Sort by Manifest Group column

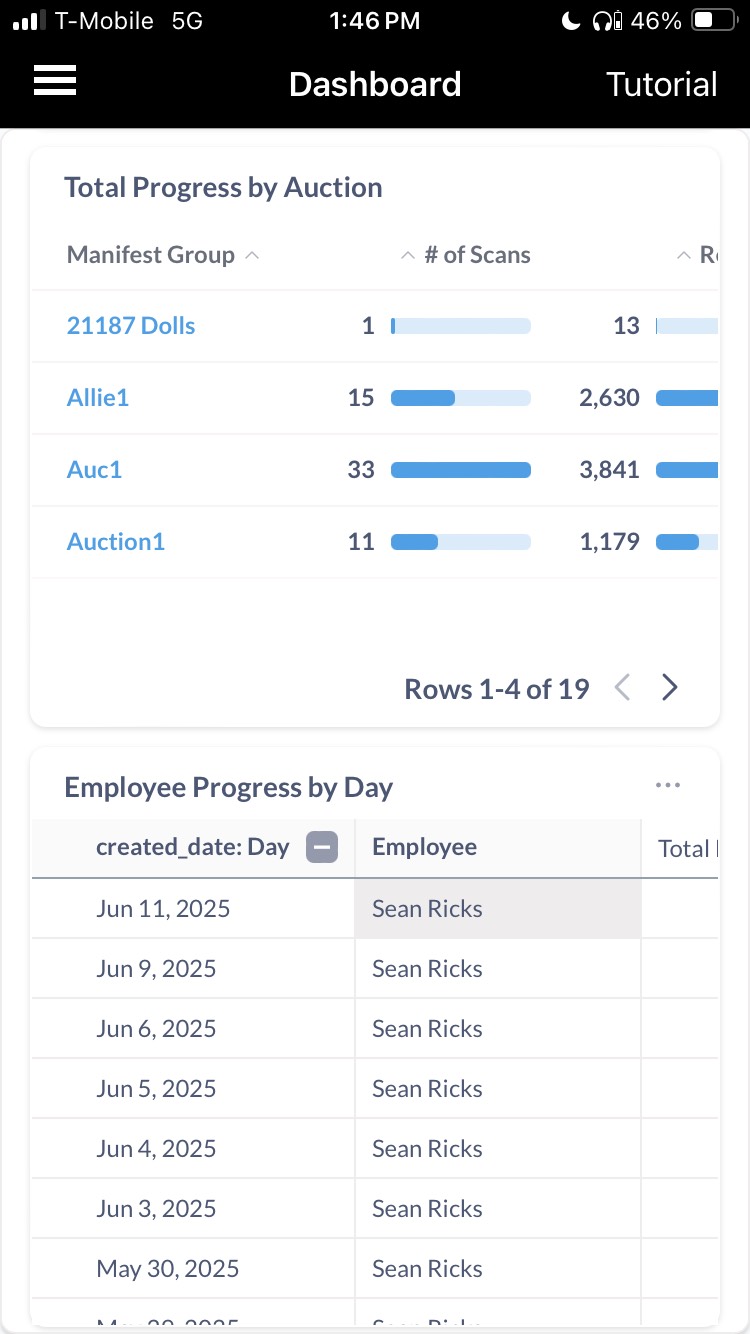coord(151,255)
